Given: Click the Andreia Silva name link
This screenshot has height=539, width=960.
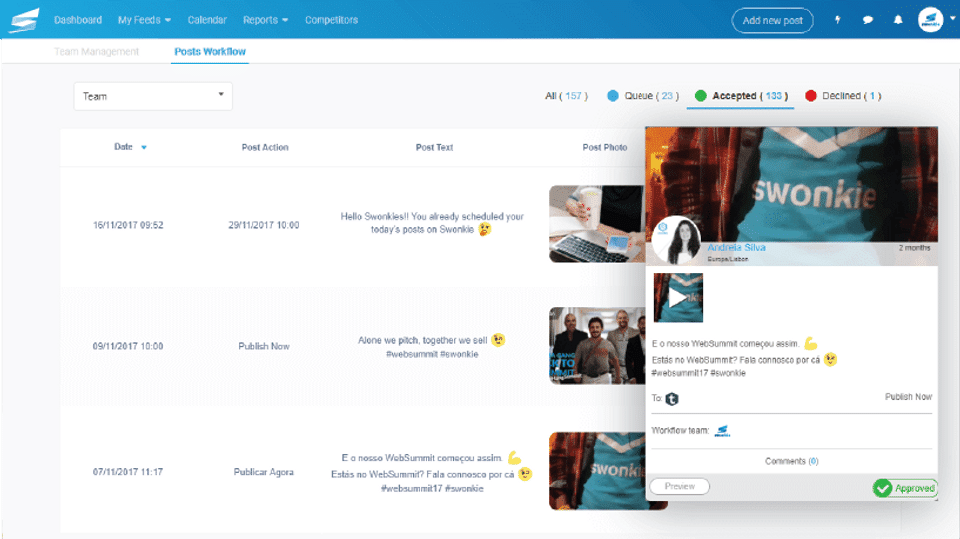Looking at the screenshot, I should [x=737, y=247].
